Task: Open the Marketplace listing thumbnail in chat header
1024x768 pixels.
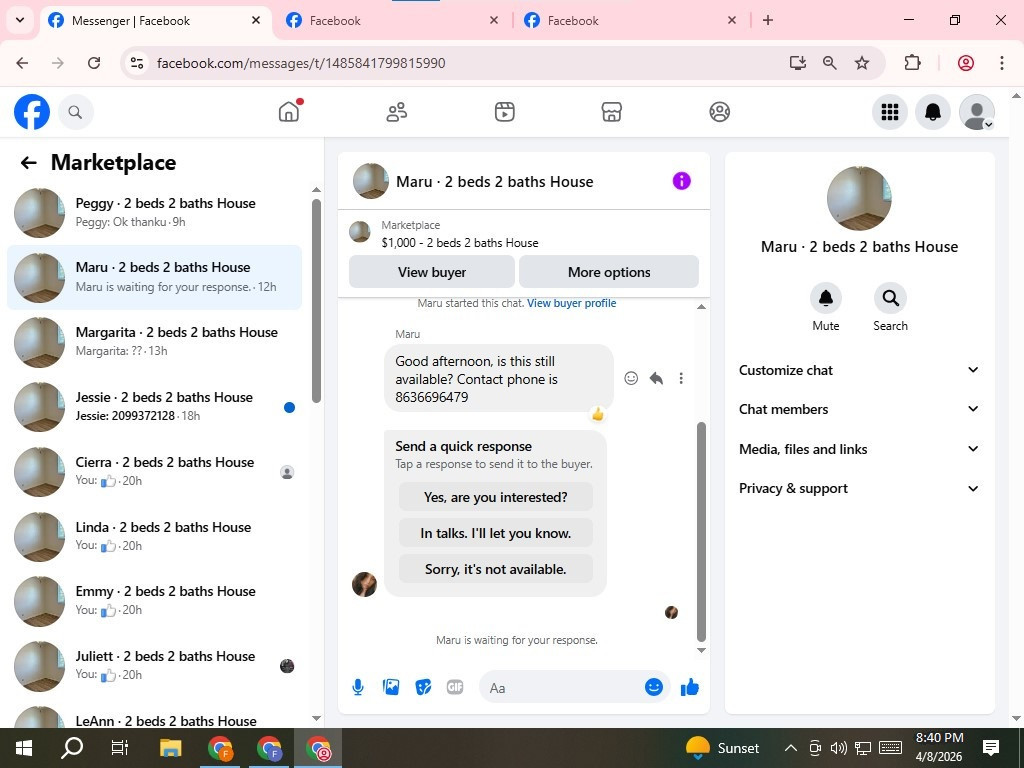Action: [x=359, y=232]
